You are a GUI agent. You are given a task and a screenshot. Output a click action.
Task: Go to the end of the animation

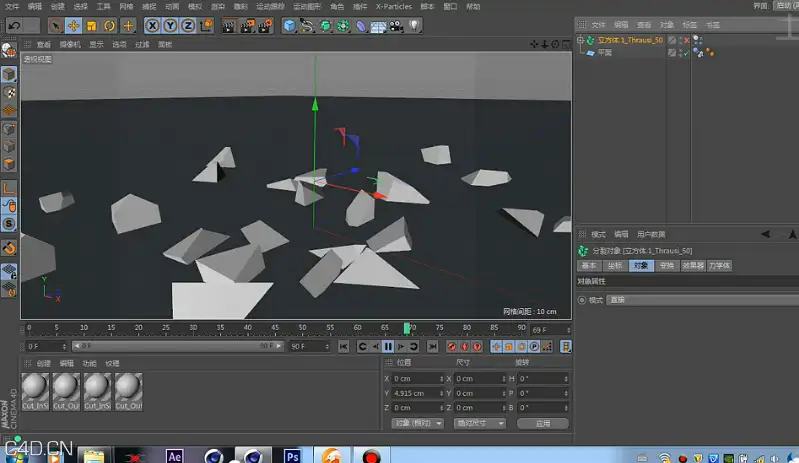[432, 346]
